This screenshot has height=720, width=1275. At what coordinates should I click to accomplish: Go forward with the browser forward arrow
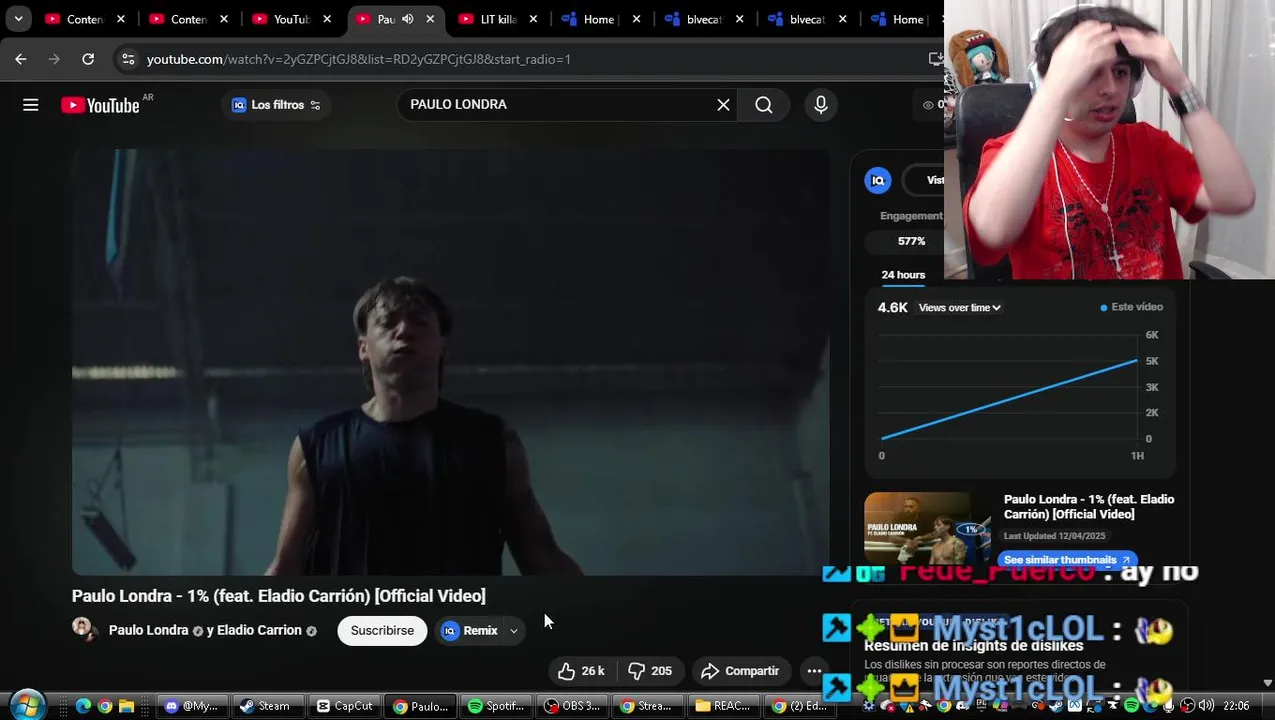point(54,59)
